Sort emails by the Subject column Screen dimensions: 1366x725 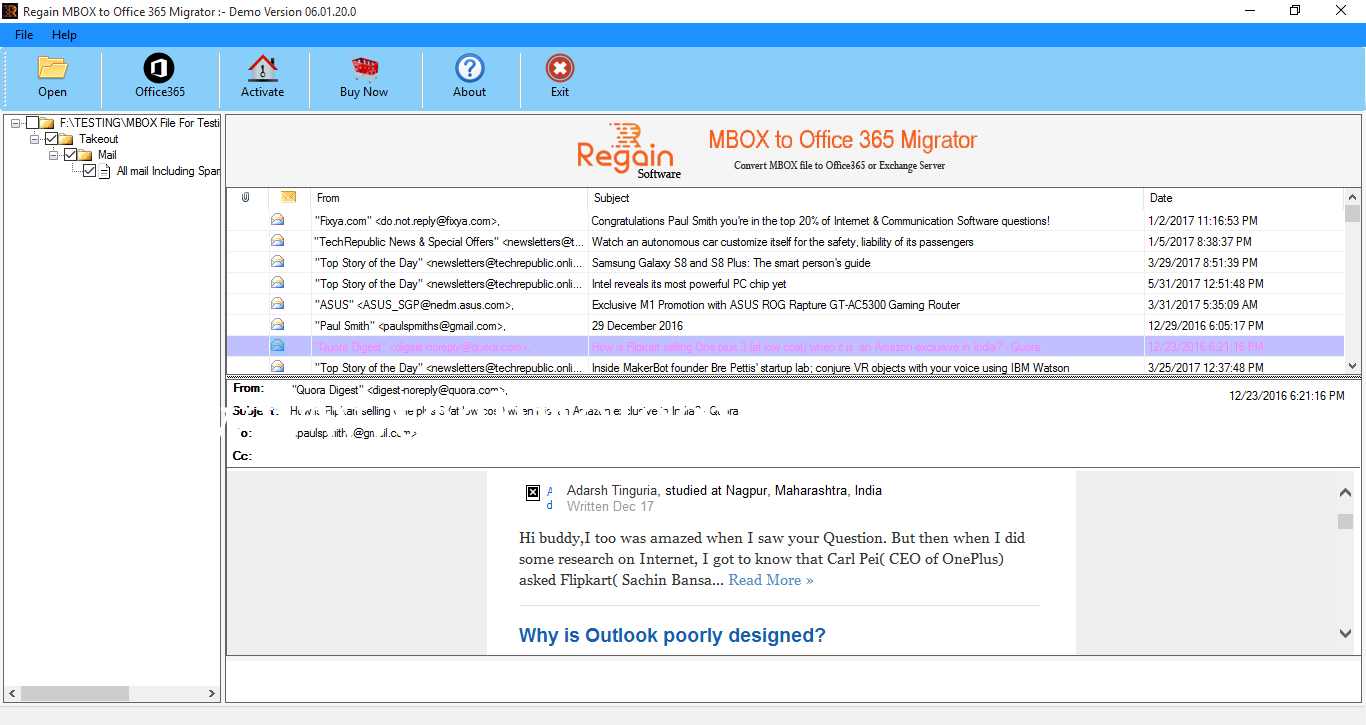(x=866, y=198)
